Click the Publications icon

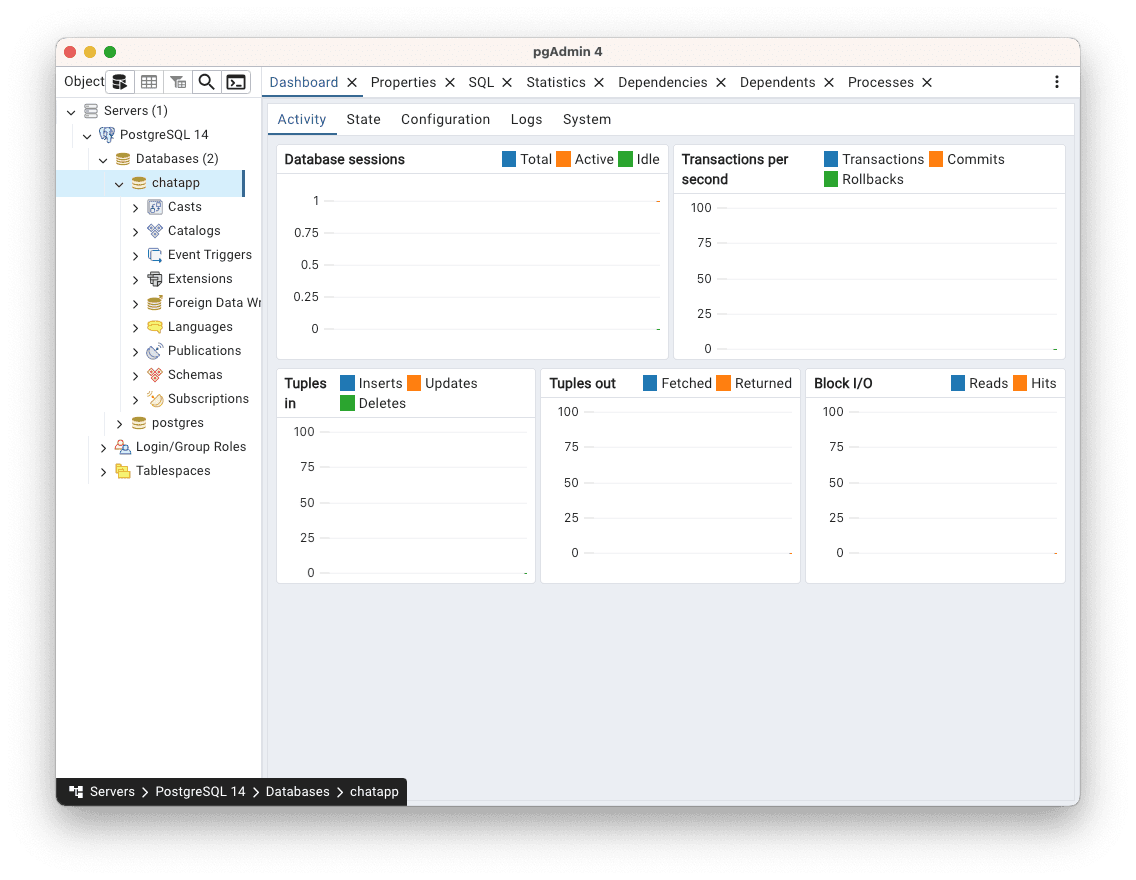154,351
